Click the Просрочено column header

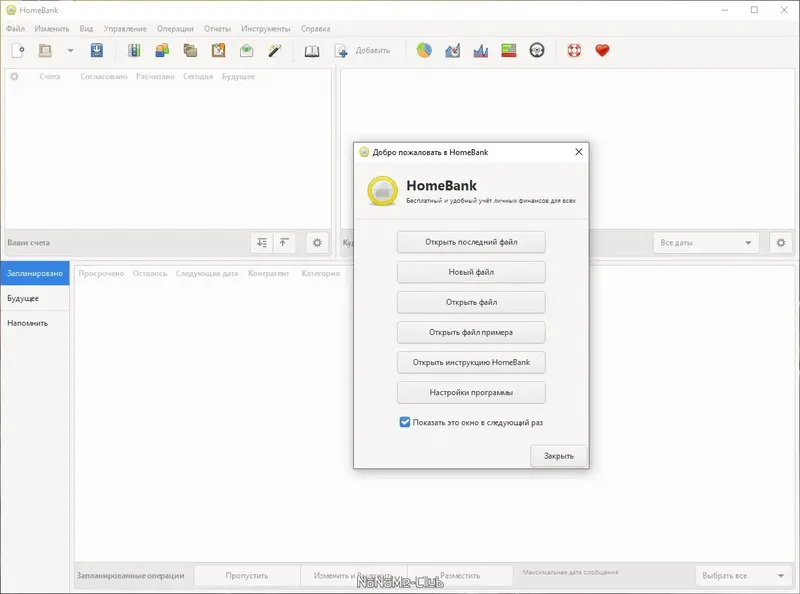[x=101, y=273]
